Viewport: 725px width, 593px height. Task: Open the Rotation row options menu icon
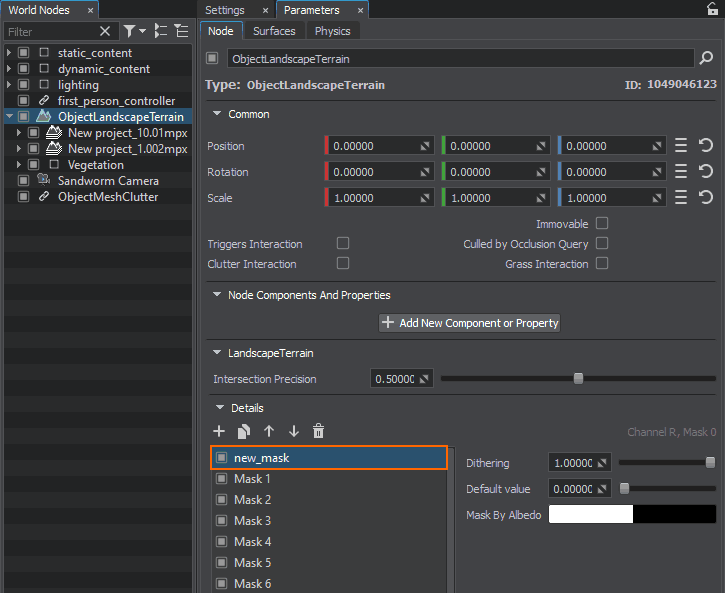pos(682,172)
